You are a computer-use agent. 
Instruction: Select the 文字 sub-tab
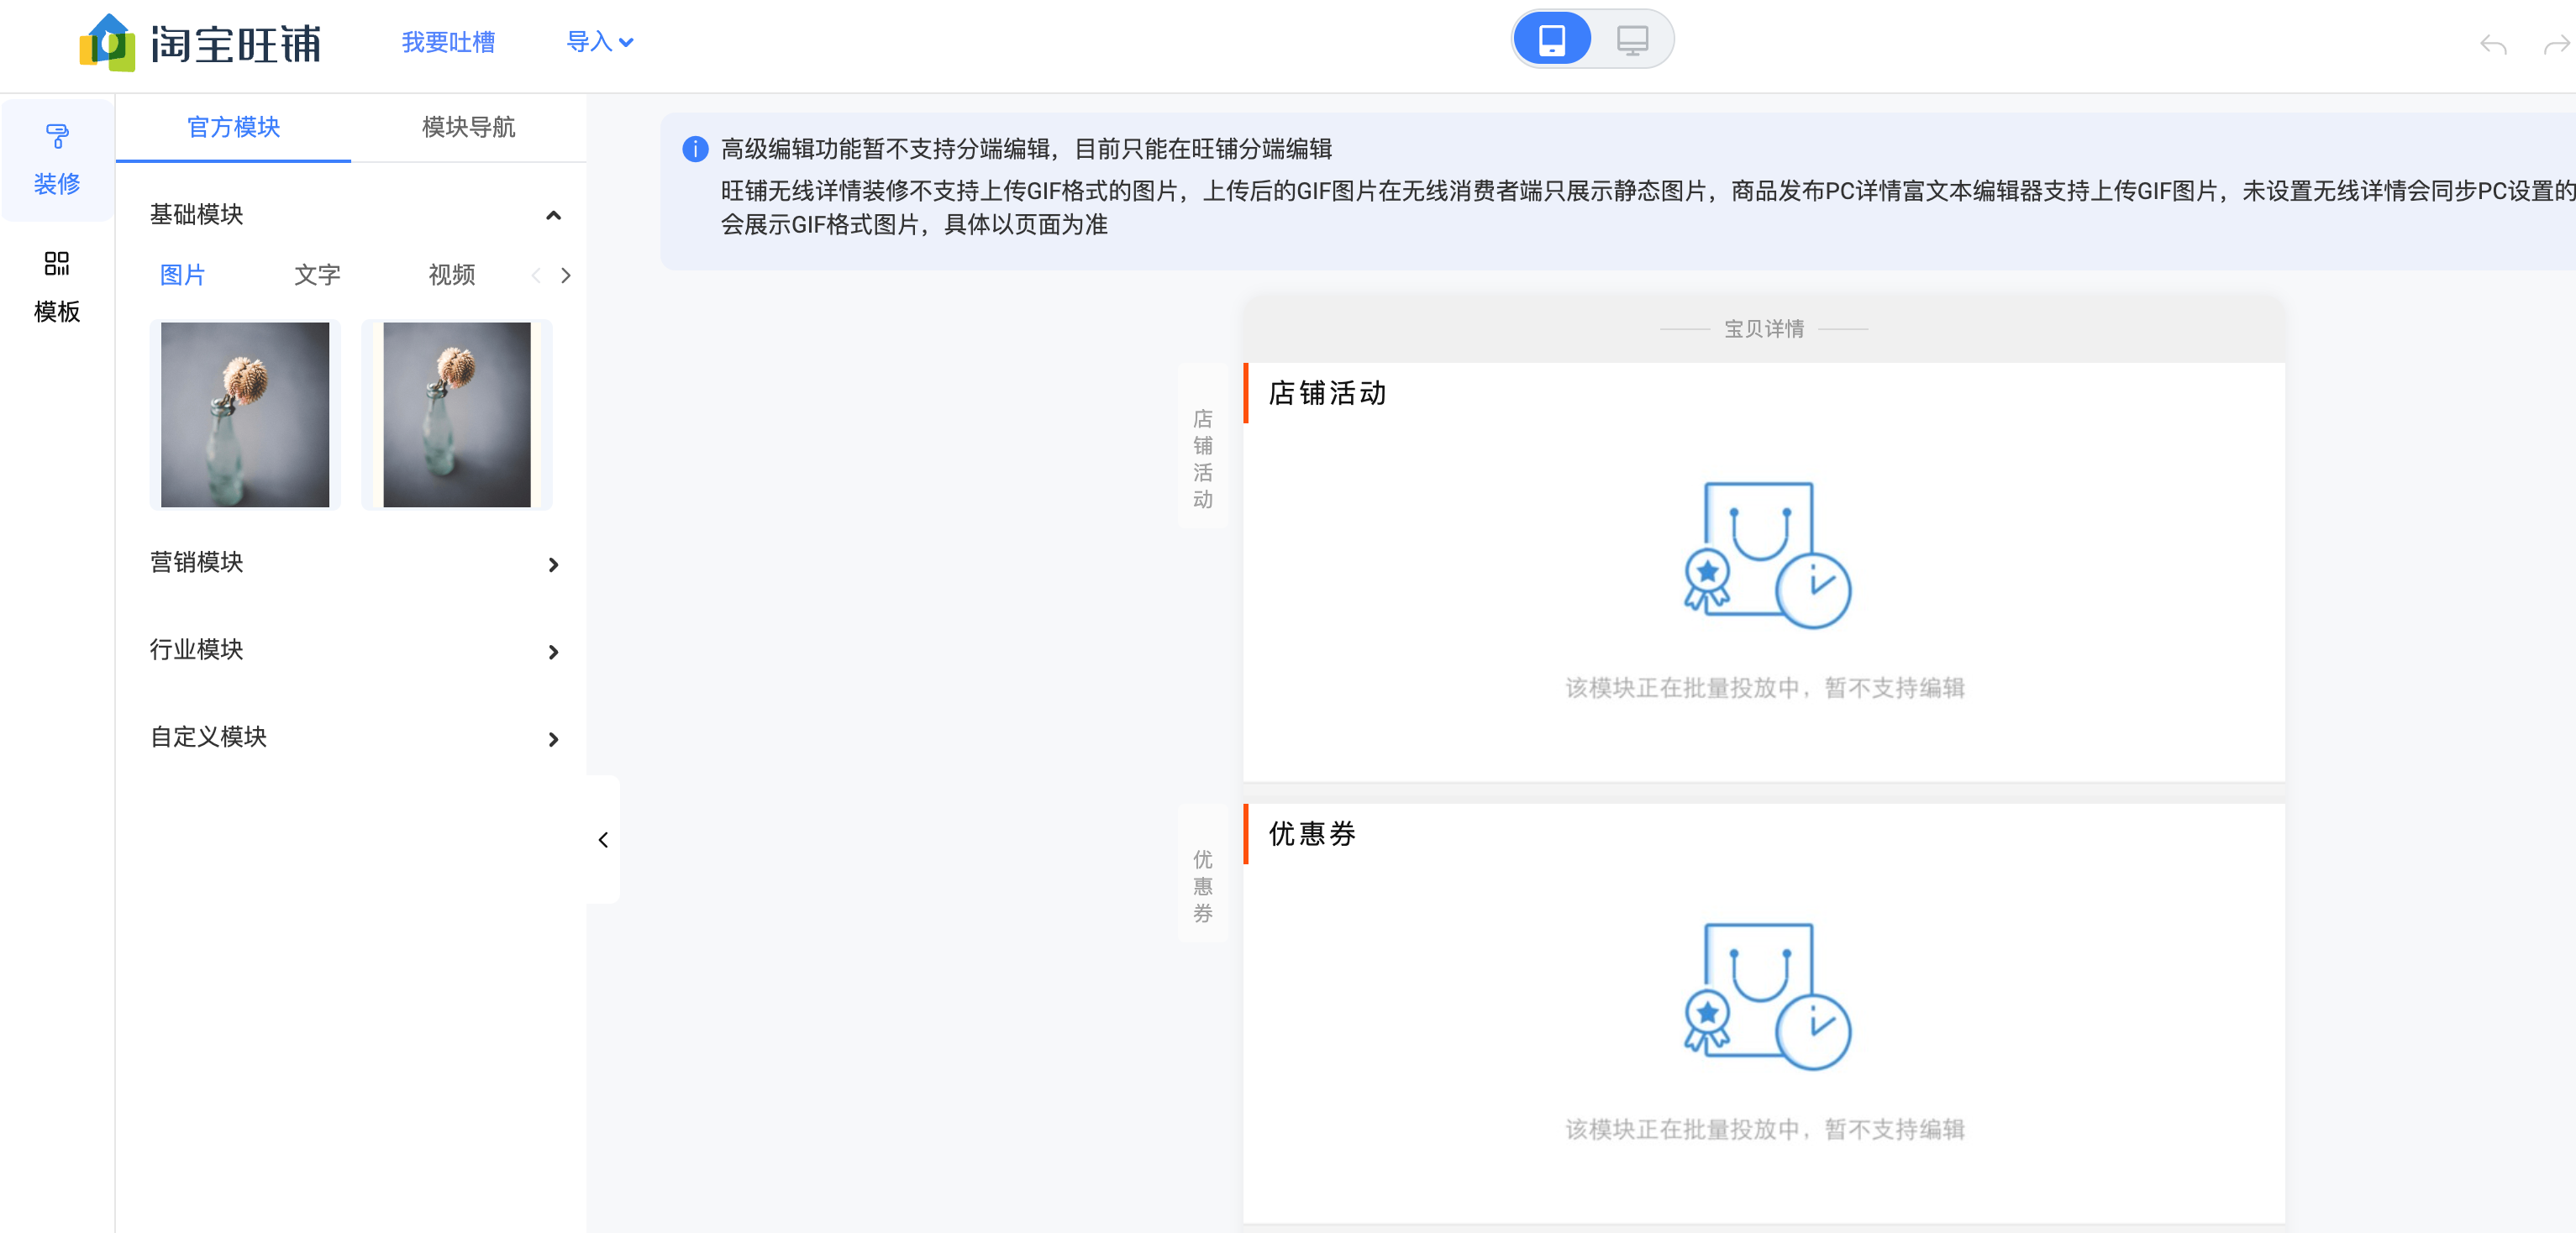click(317, 275)
